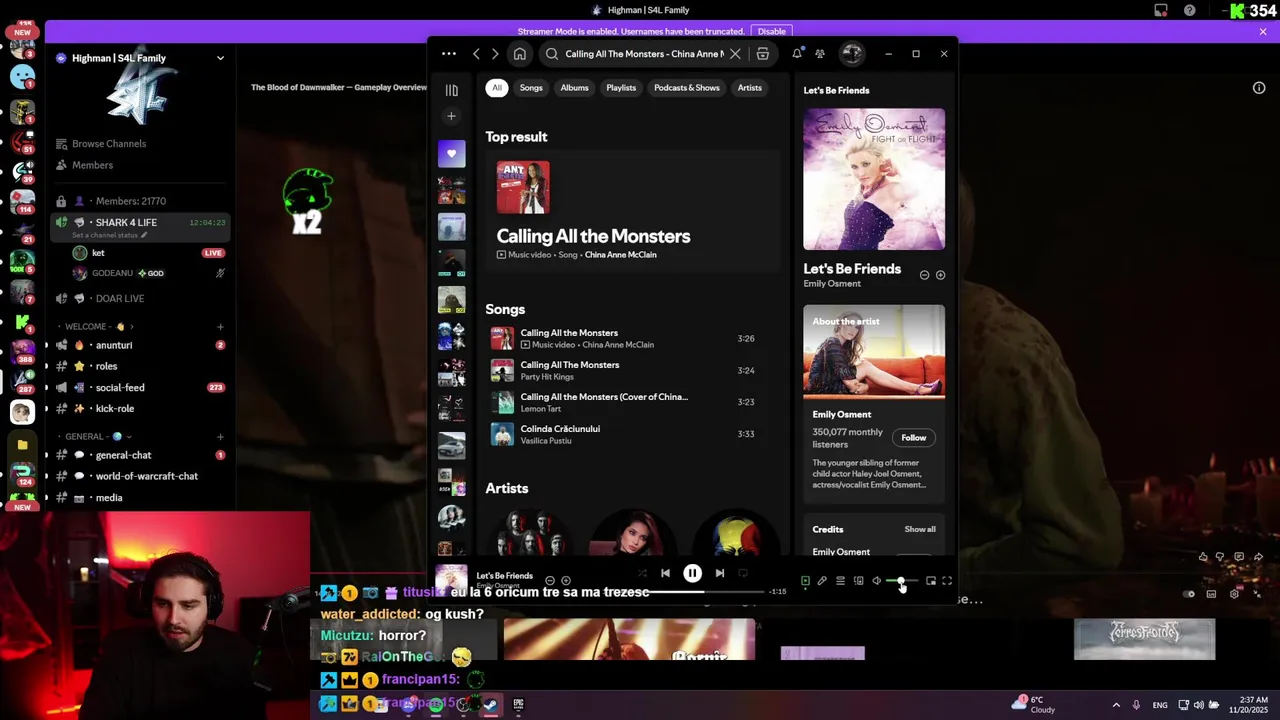This screenshot has height=720, width=1280.
Task: Open Spotify Friend Activity
Action: [820, 54]
